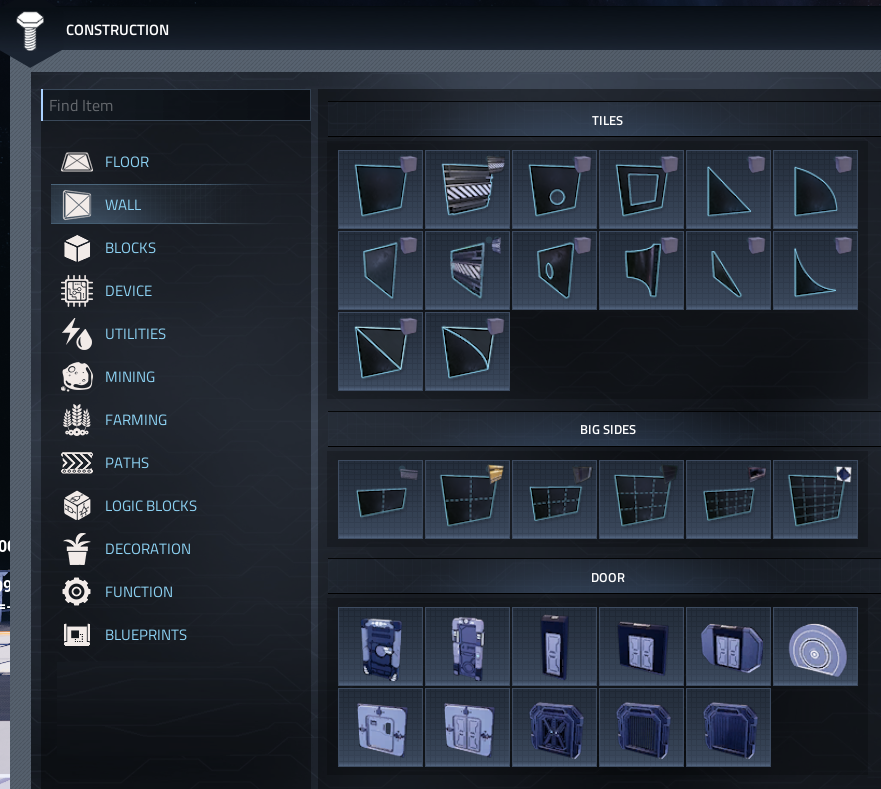881x789 pixels.
Task: Pick the light single hatch door in bottom row
Action: (380, 727)
